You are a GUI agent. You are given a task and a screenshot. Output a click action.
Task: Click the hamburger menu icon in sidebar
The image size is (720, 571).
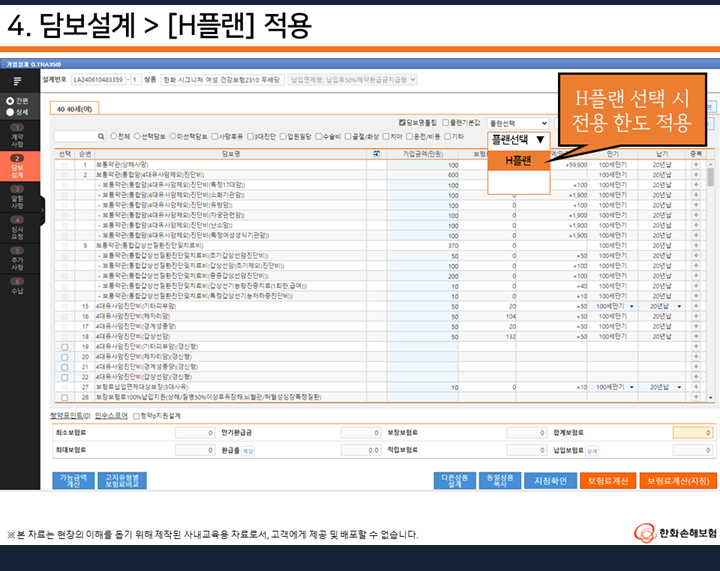(17, 81)
